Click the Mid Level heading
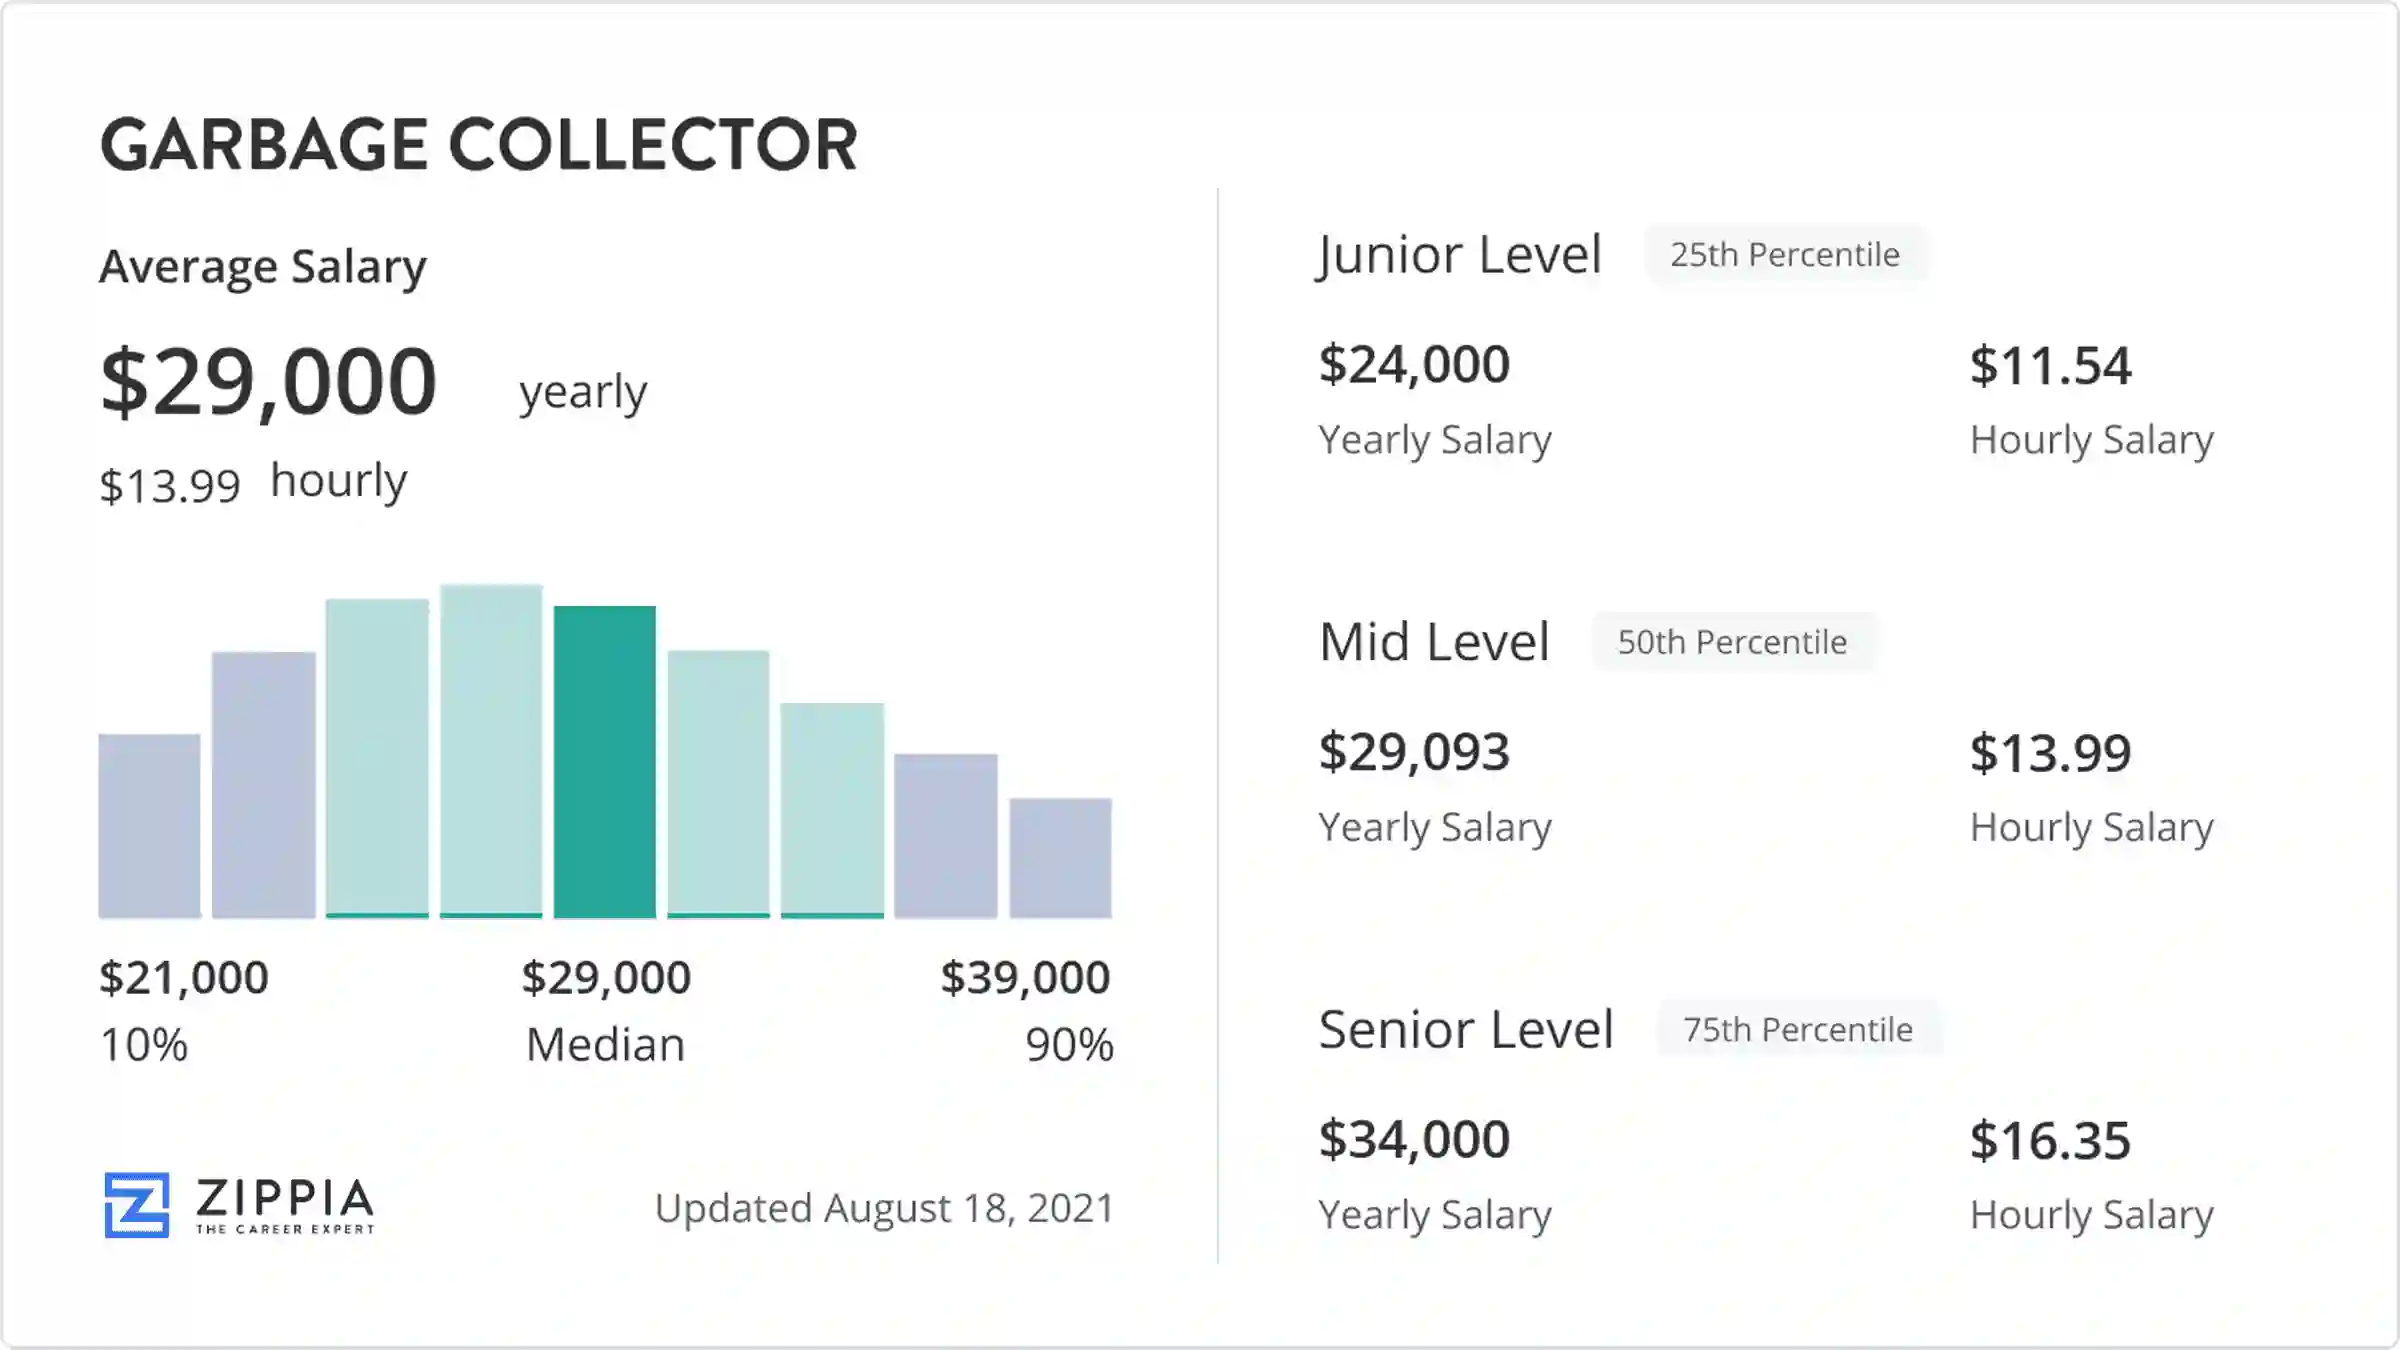This screenshot has height=1350, width=2400. (x=1434, y=642)
